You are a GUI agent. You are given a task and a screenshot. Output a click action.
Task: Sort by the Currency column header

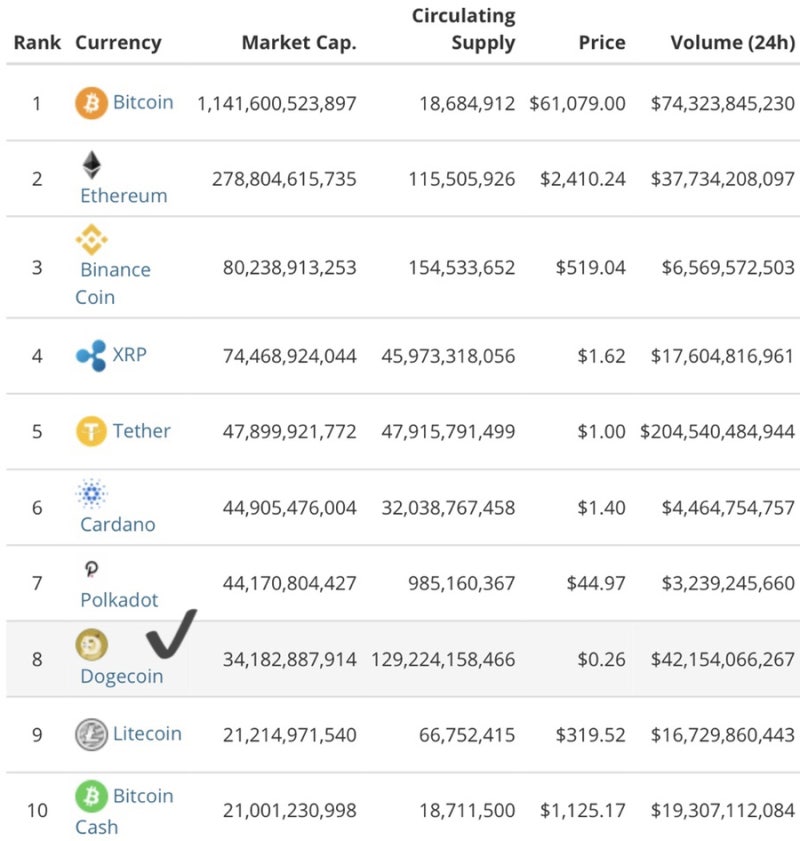click(x=118, y=43)
